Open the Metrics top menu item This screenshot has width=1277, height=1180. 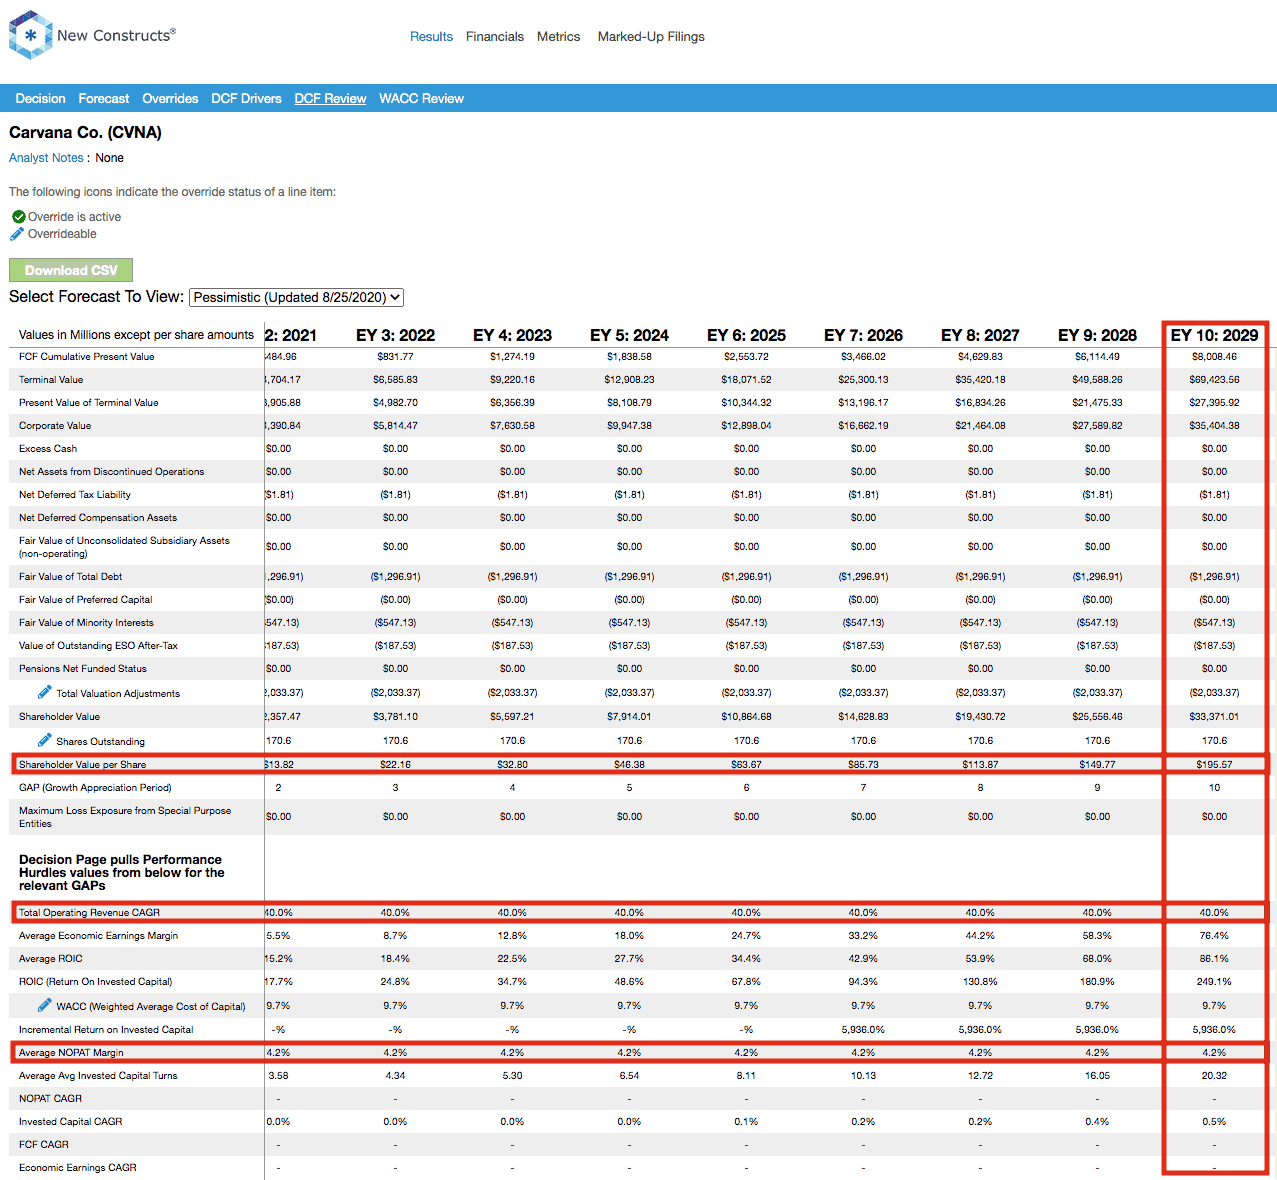tap(558, 36)
